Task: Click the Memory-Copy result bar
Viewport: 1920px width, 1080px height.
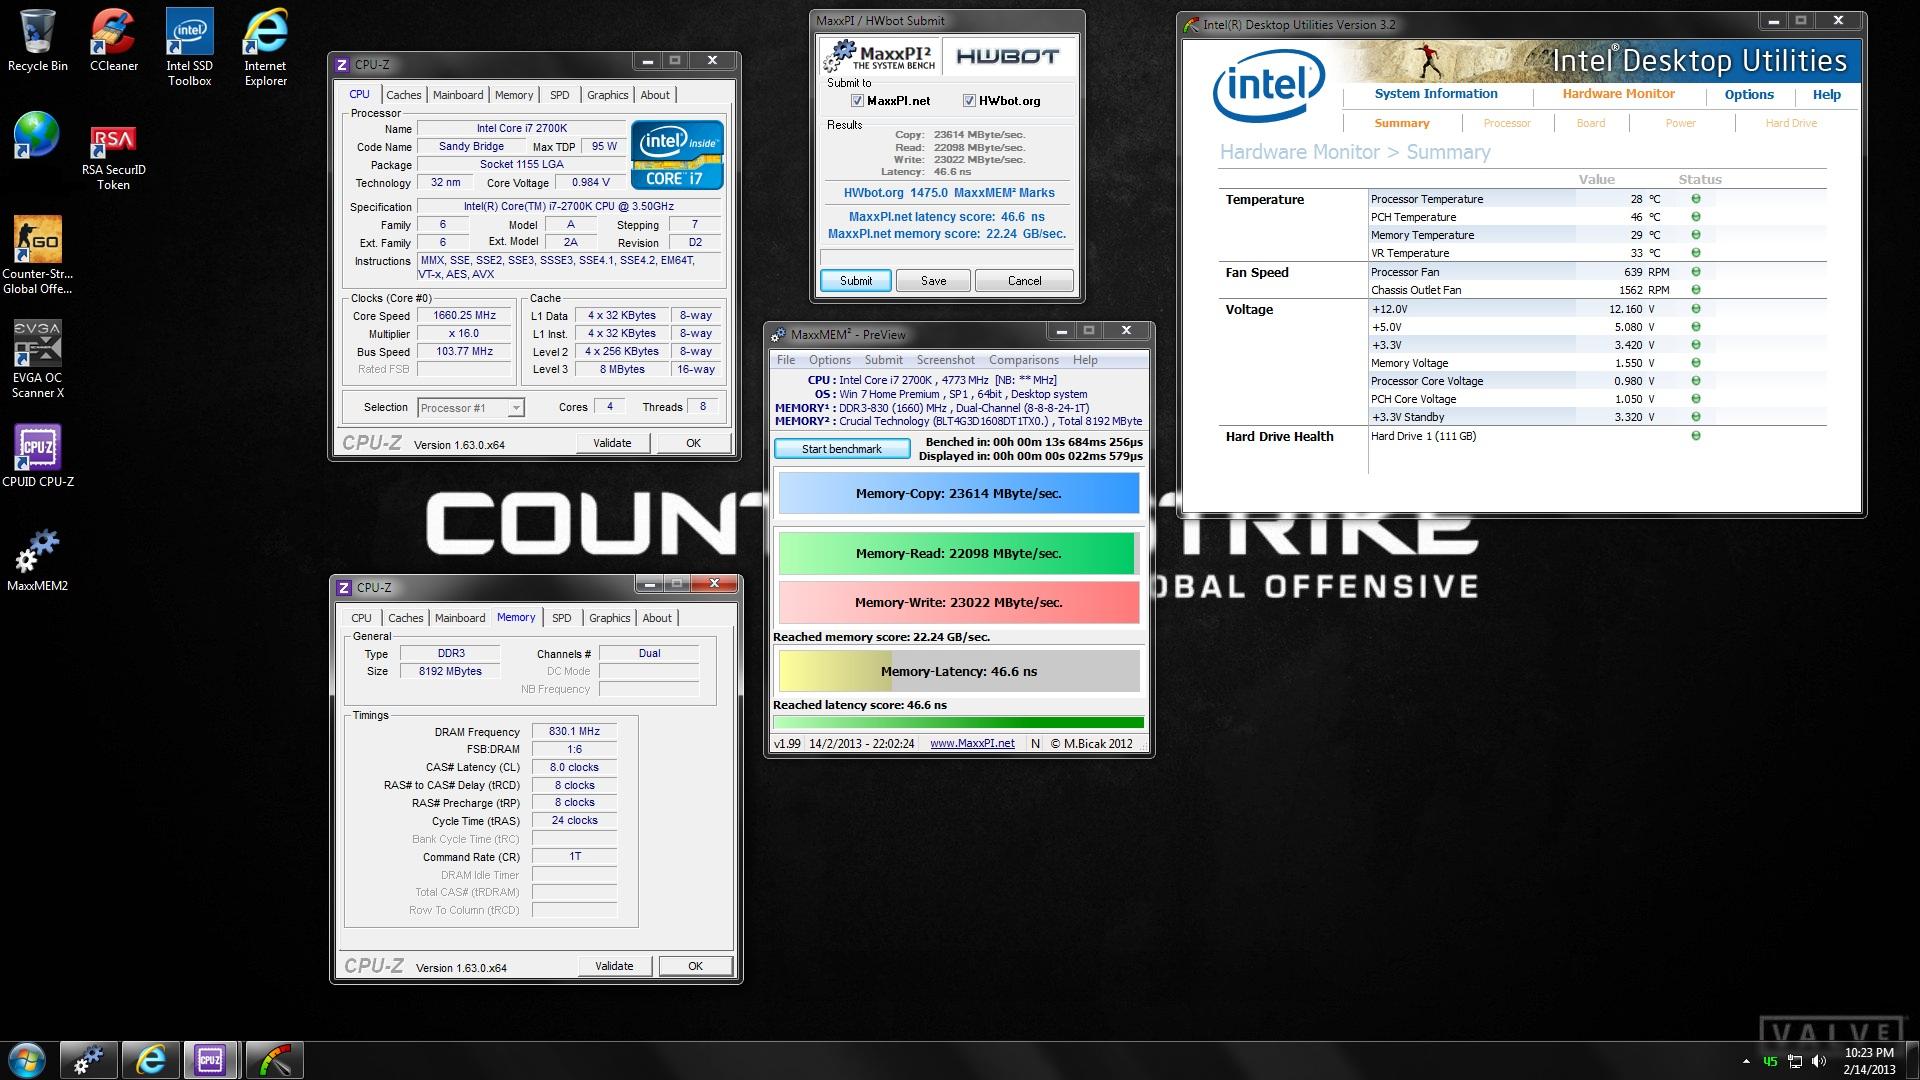Action: point(958,493)
